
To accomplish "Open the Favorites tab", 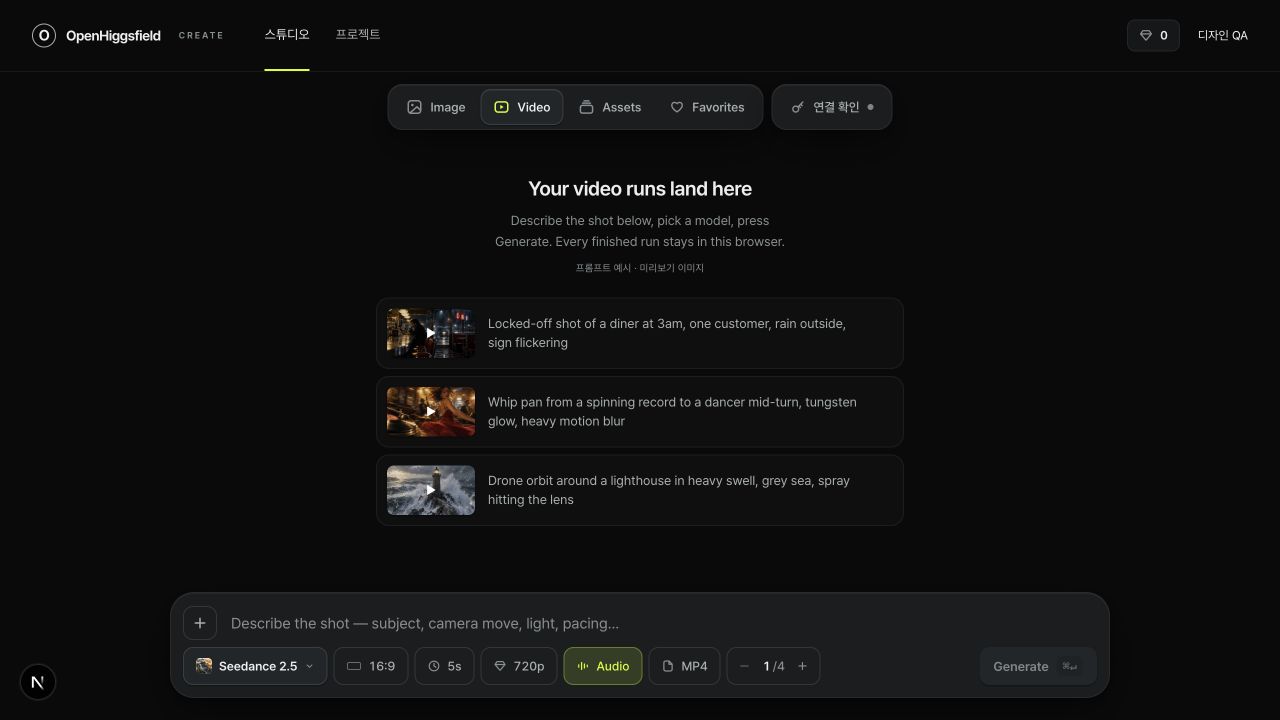I will [x=707, y=107].
